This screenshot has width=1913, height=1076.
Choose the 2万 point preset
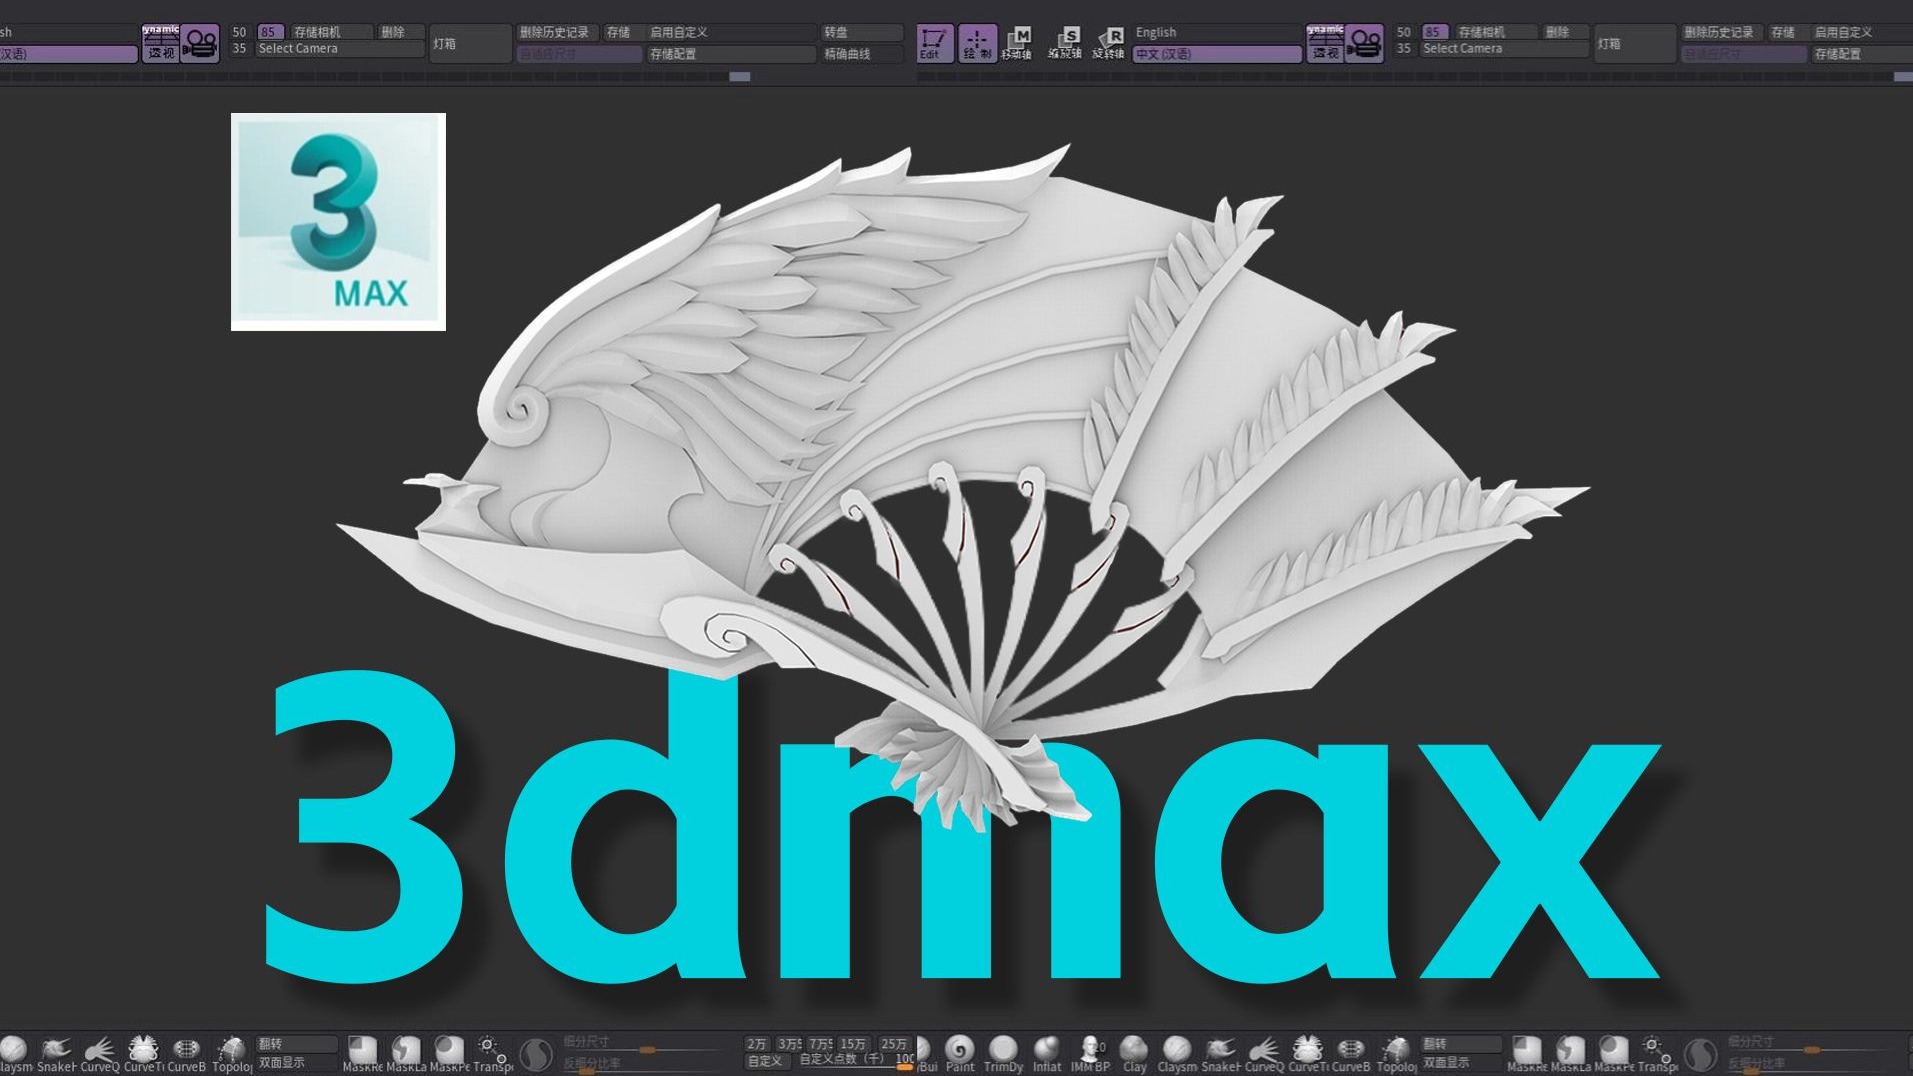tap(758, 1044)
